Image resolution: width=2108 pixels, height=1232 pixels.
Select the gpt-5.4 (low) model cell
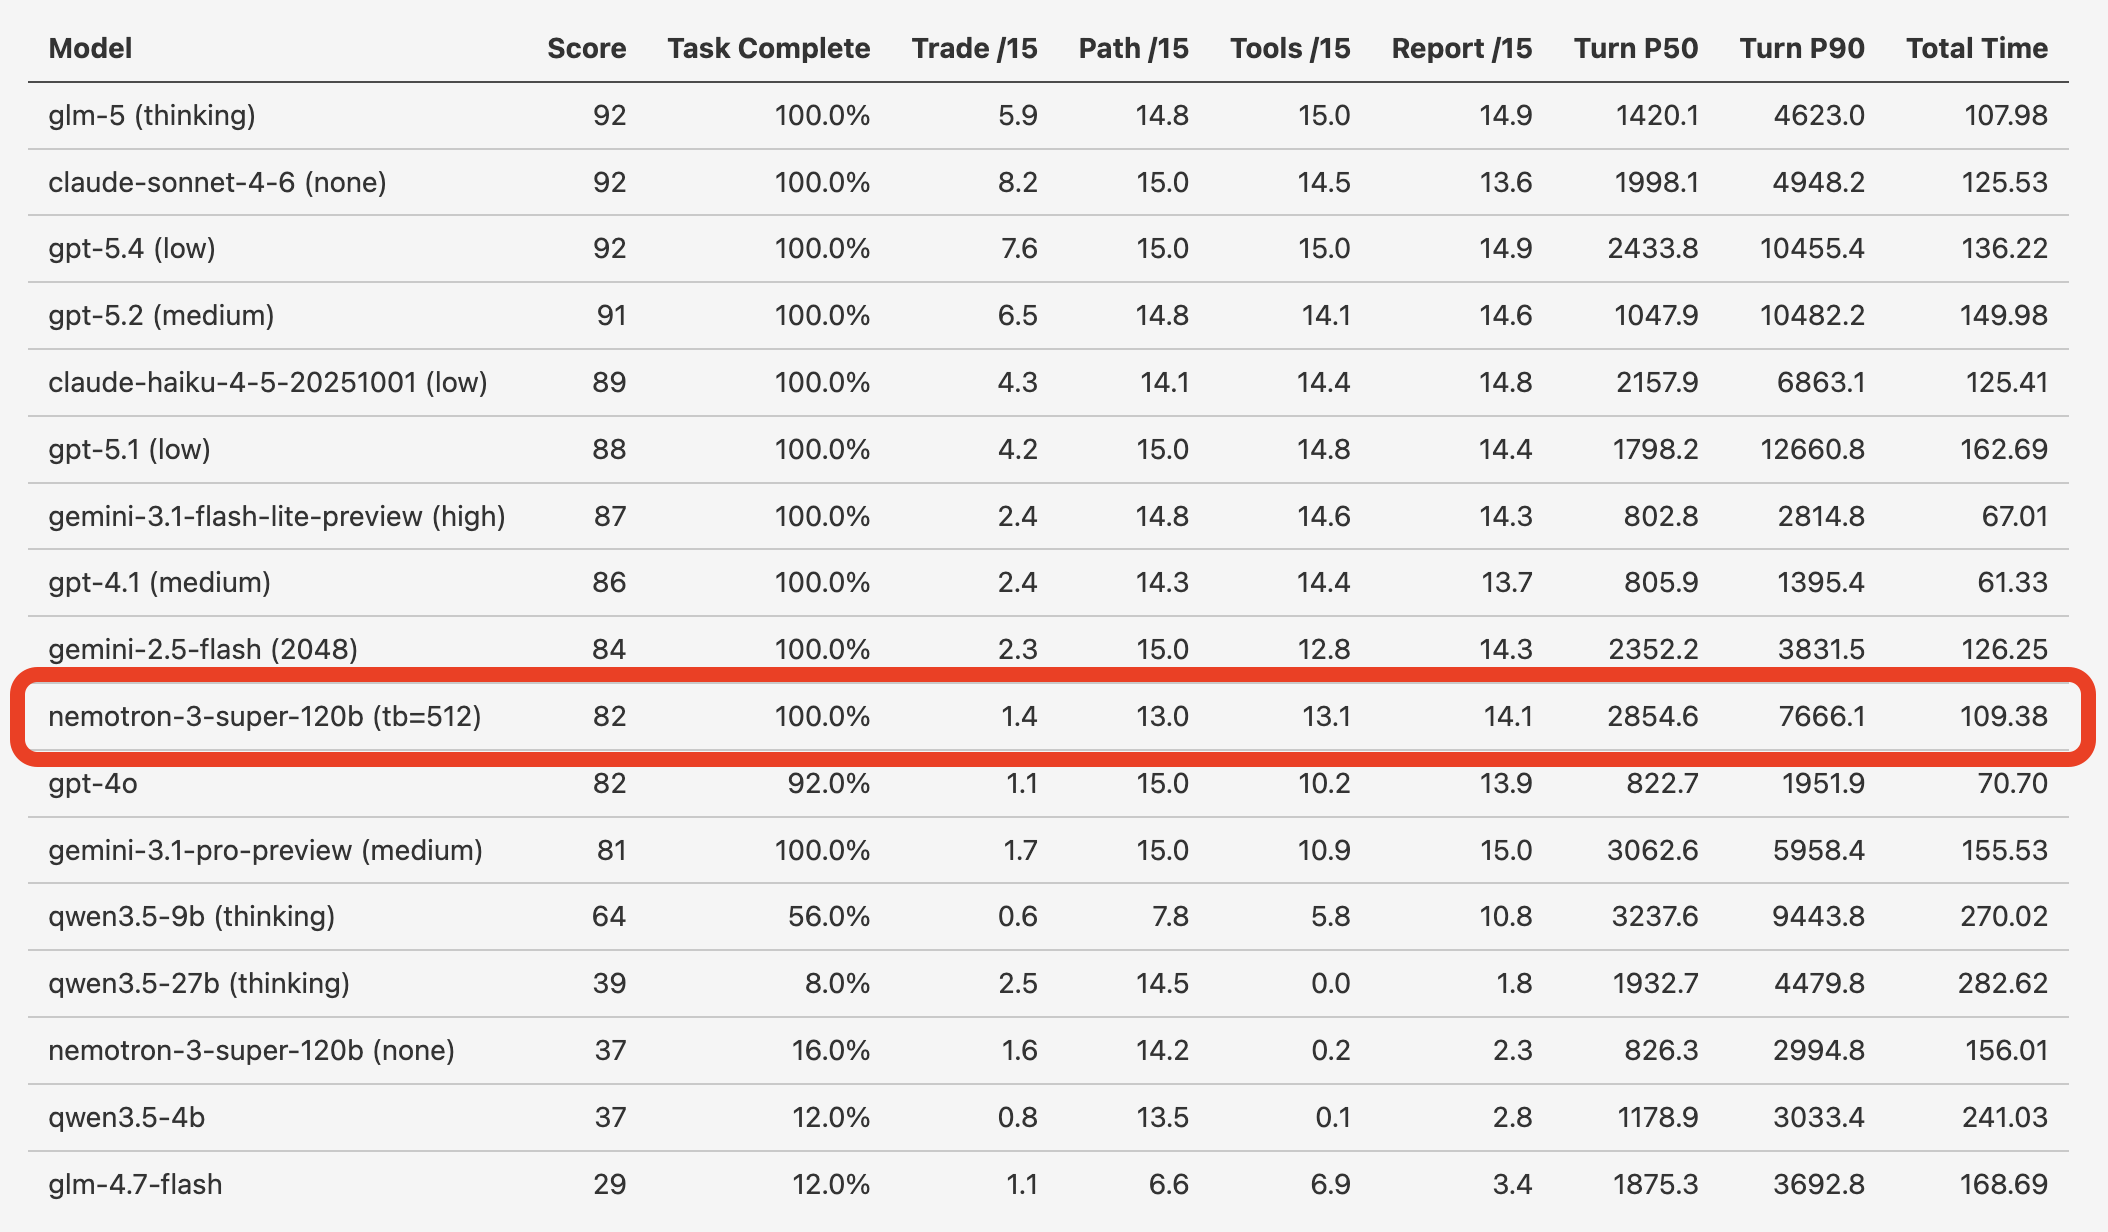[132, 248]
